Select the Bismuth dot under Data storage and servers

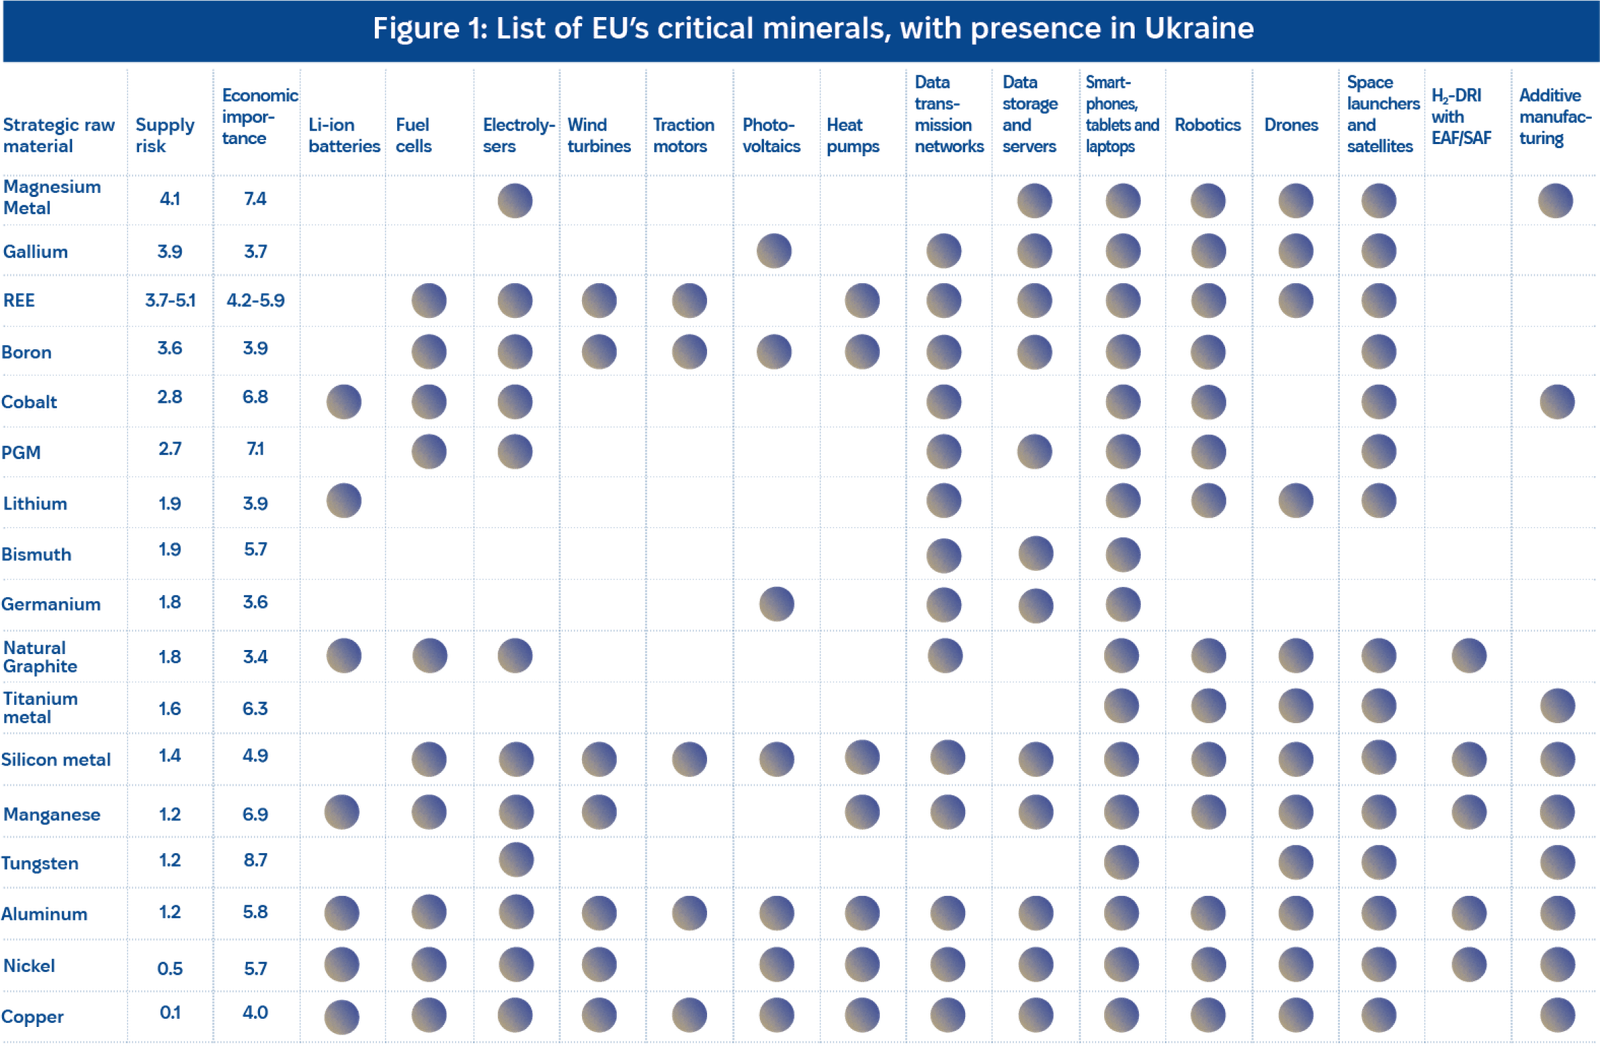(1036, 553)
